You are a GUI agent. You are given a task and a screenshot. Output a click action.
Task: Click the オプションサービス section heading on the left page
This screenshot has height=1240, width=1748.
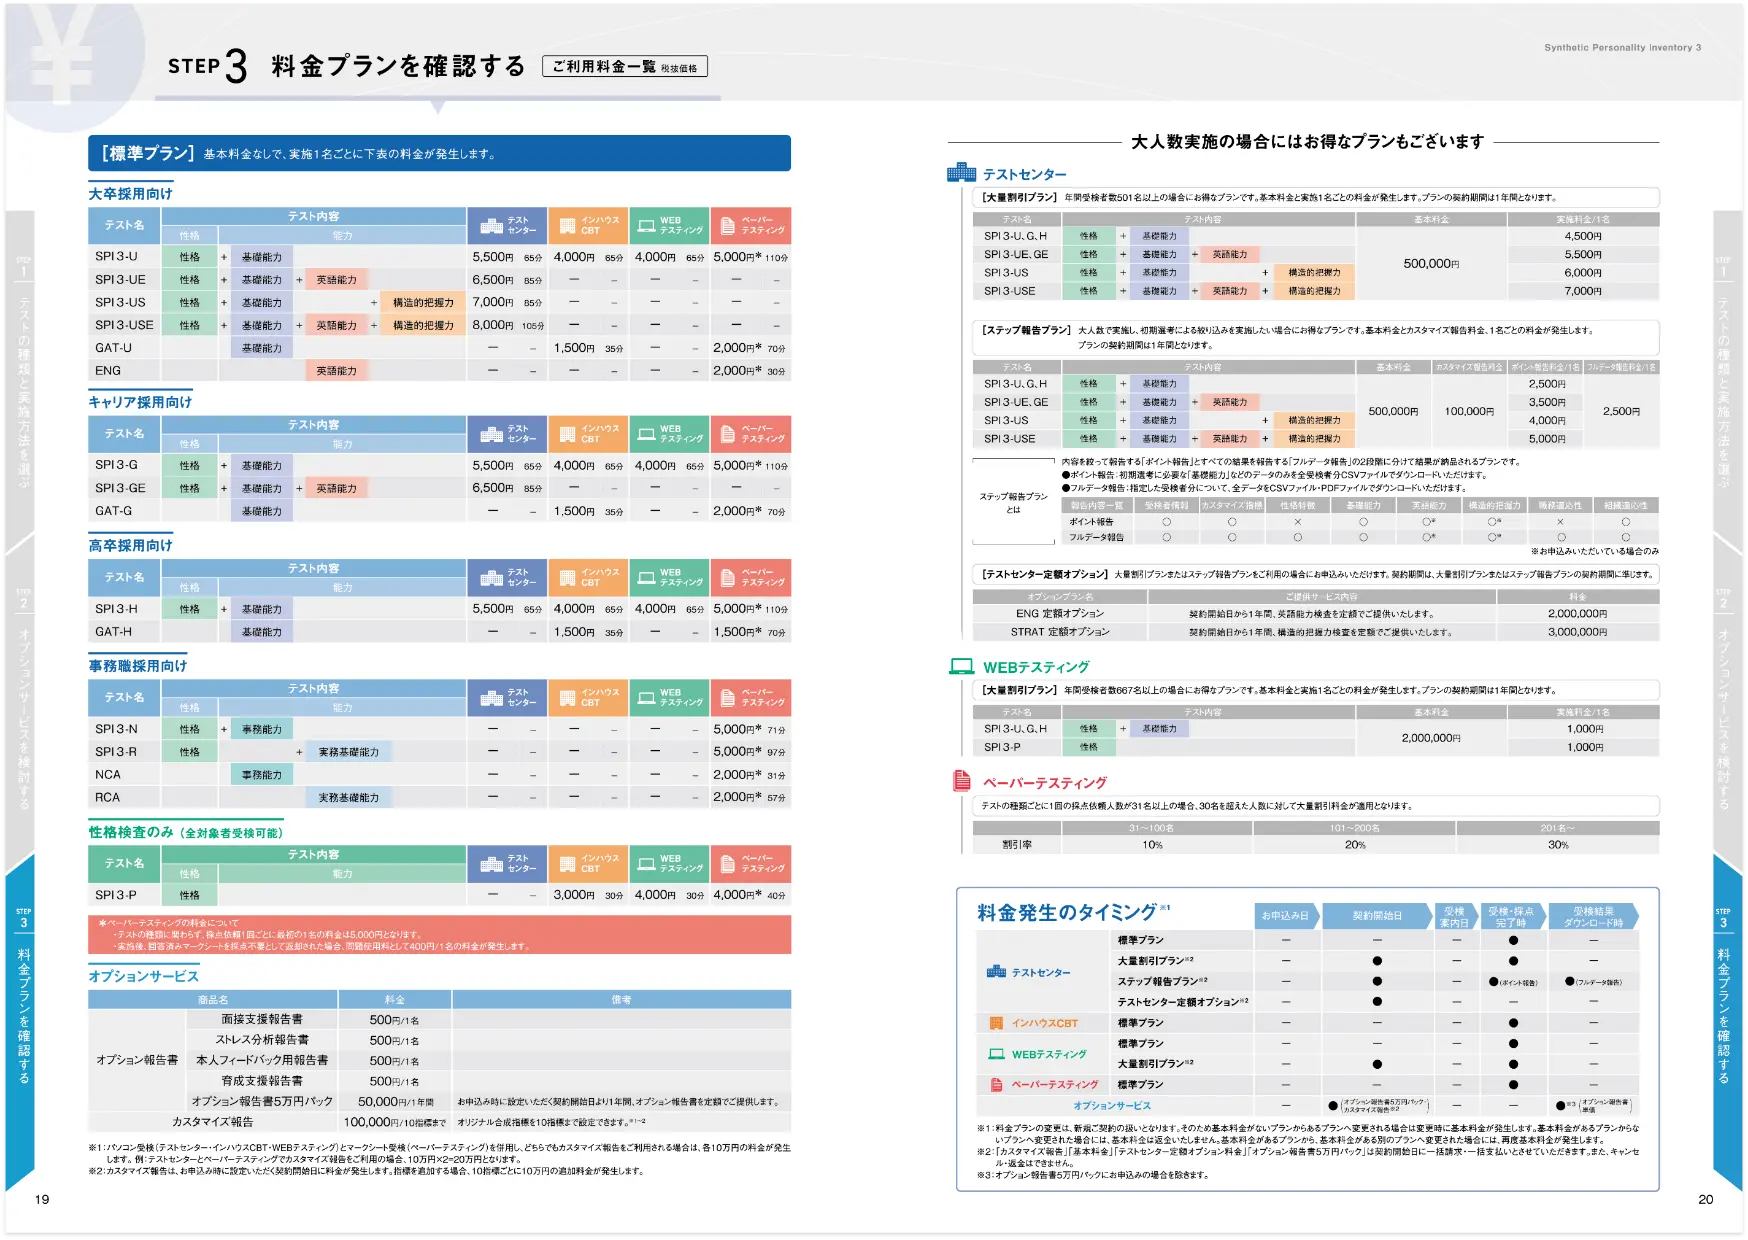tap(143, 976)
